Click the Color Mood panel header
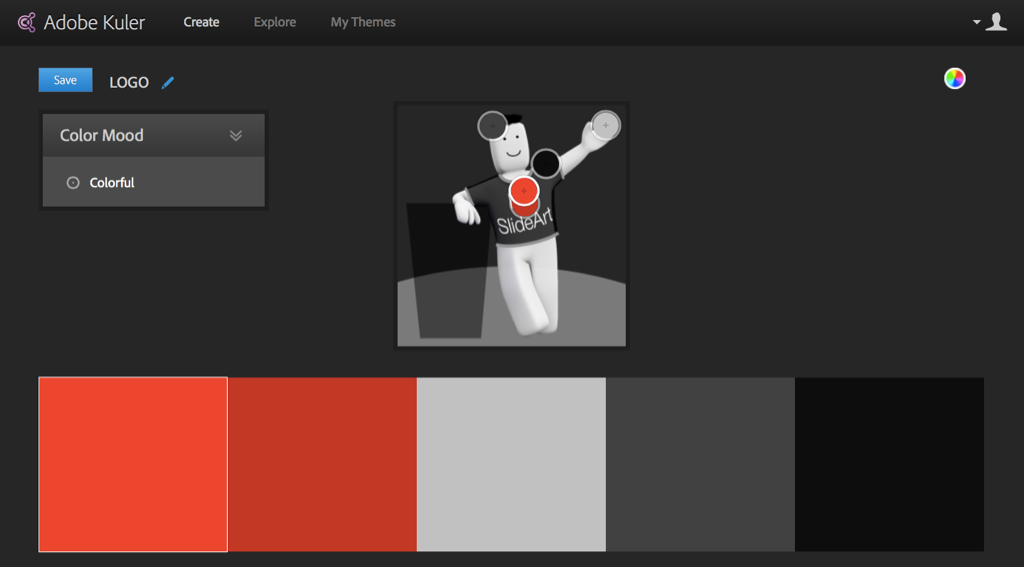The height and width of the screenshot is (567, 1024). pyautogui.click(x=153, y=135)
